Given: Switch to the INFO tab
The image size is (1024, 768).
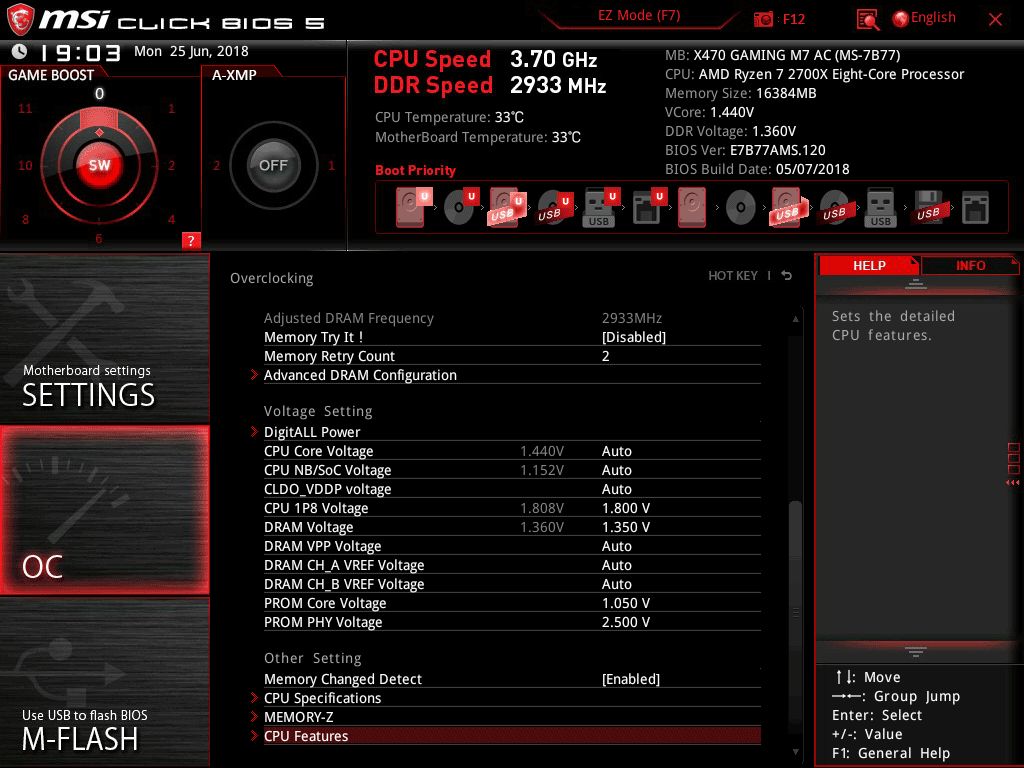Looking at the screenshot, I should 970,265.
